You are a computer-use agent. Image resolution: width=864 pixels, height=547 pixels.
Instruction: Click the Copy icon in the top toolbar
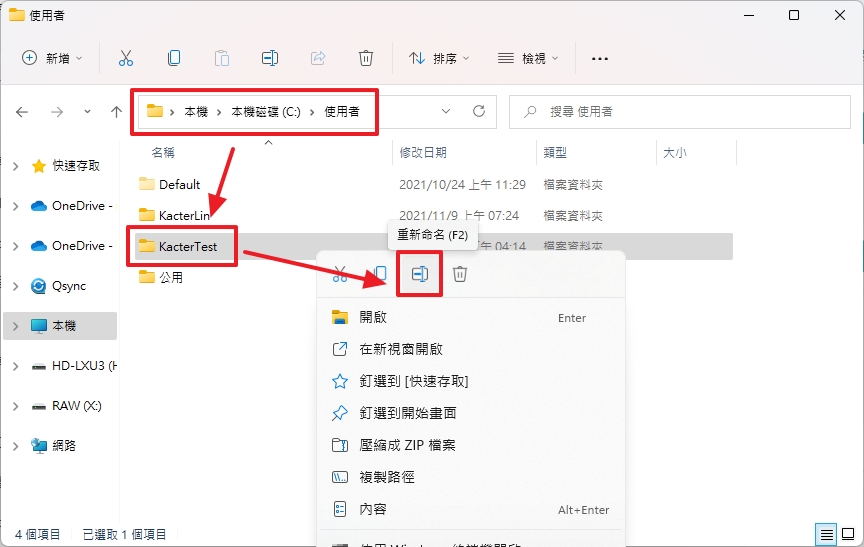click(x=174, y=58)
